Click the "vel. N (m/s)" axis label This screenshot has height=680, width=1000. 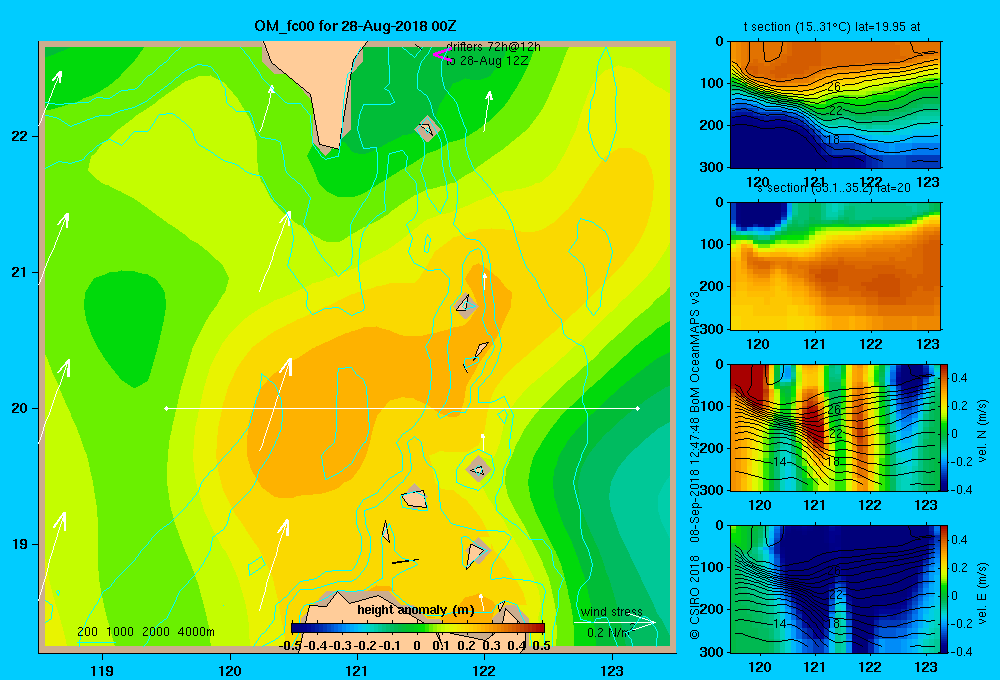point(982,431)
